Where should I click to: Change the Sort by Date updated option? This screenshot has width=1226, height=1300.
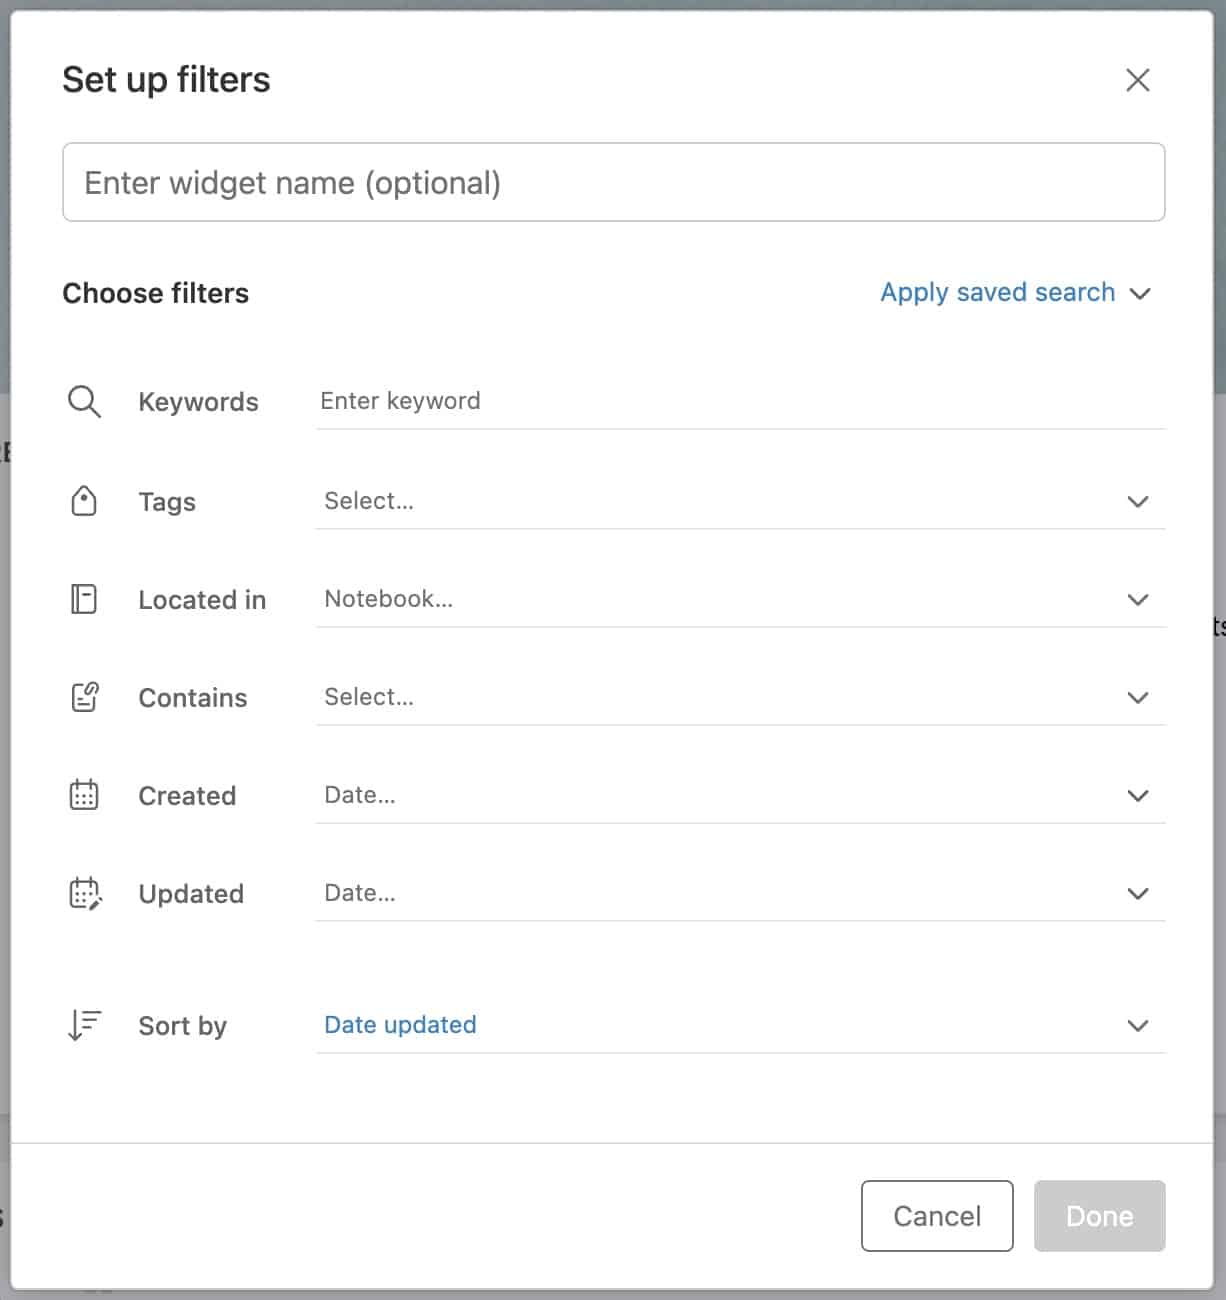pos(740,1025)
